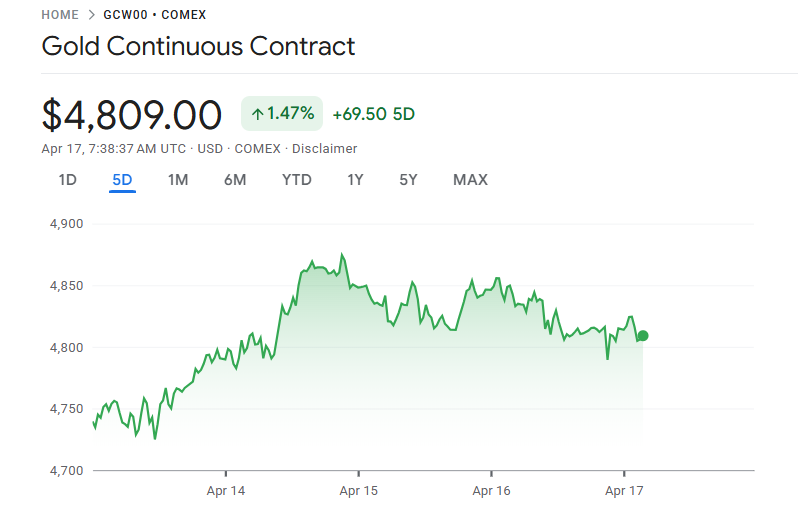Click the +69.50 5D change text

[373, 114]
